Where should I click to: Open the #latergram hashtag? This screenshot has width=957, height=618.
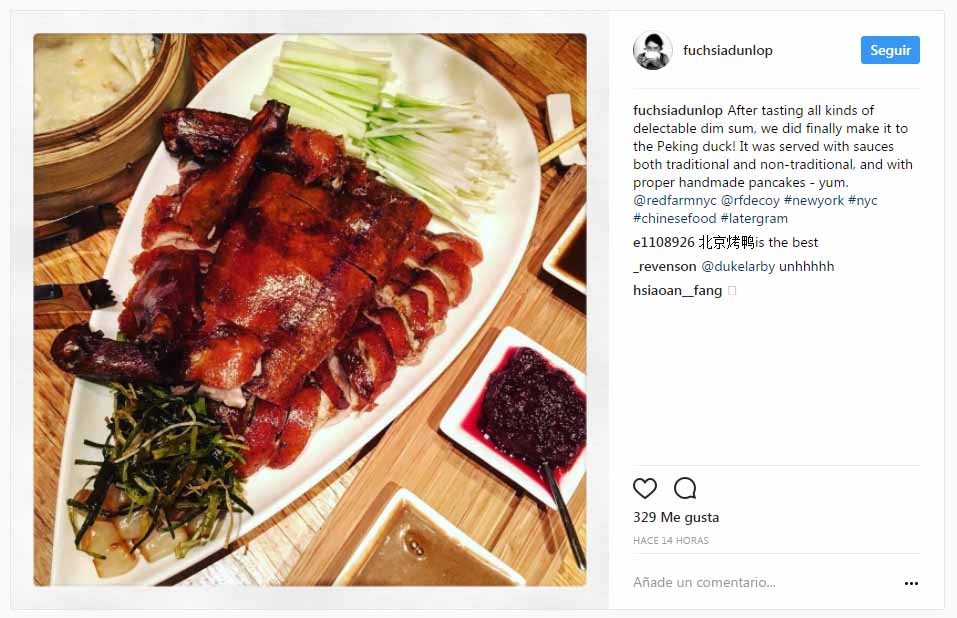tap(754, 218)
